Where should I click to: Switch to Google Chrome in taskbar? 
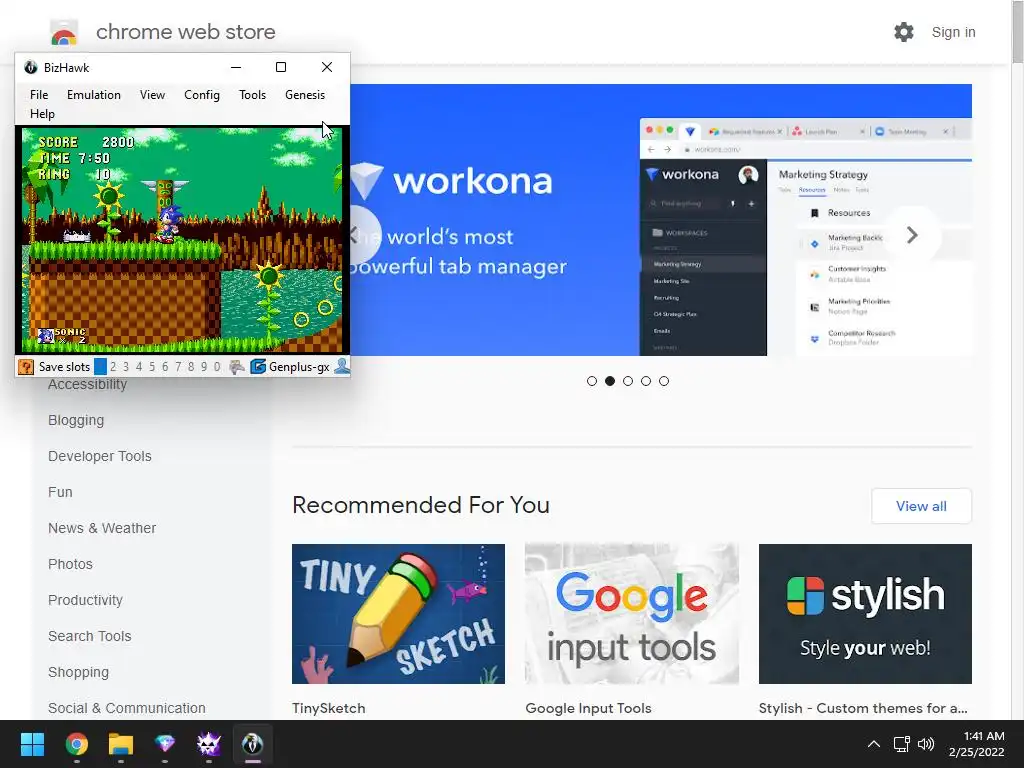(x=76, y=744)
